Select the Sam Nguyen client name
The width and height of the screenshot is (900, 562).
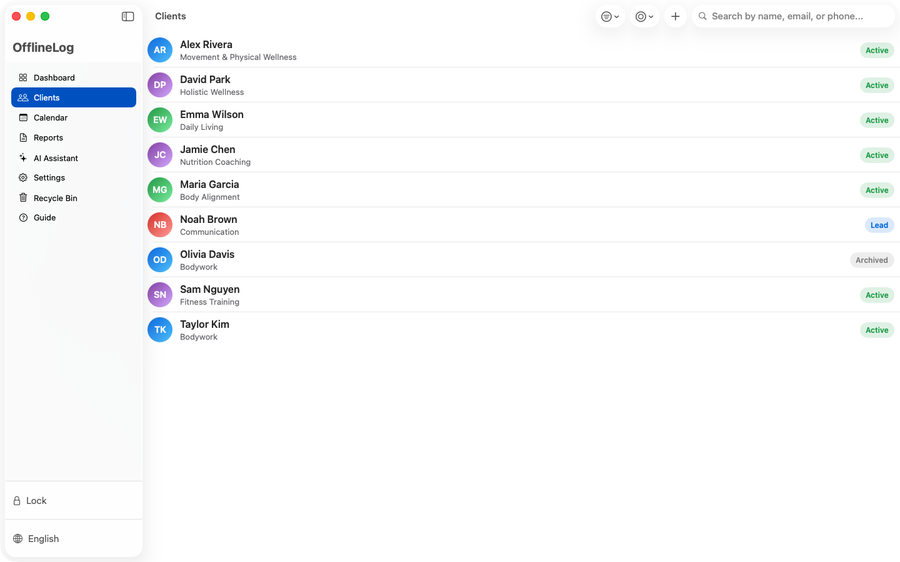click(x=210, y=289)
